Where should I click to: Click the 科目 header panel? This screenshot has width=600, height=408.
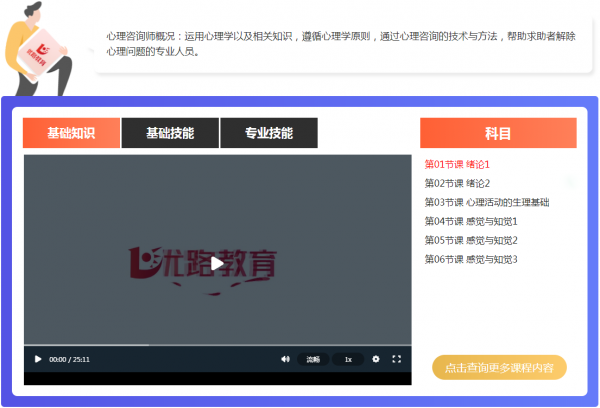point(498,133)
